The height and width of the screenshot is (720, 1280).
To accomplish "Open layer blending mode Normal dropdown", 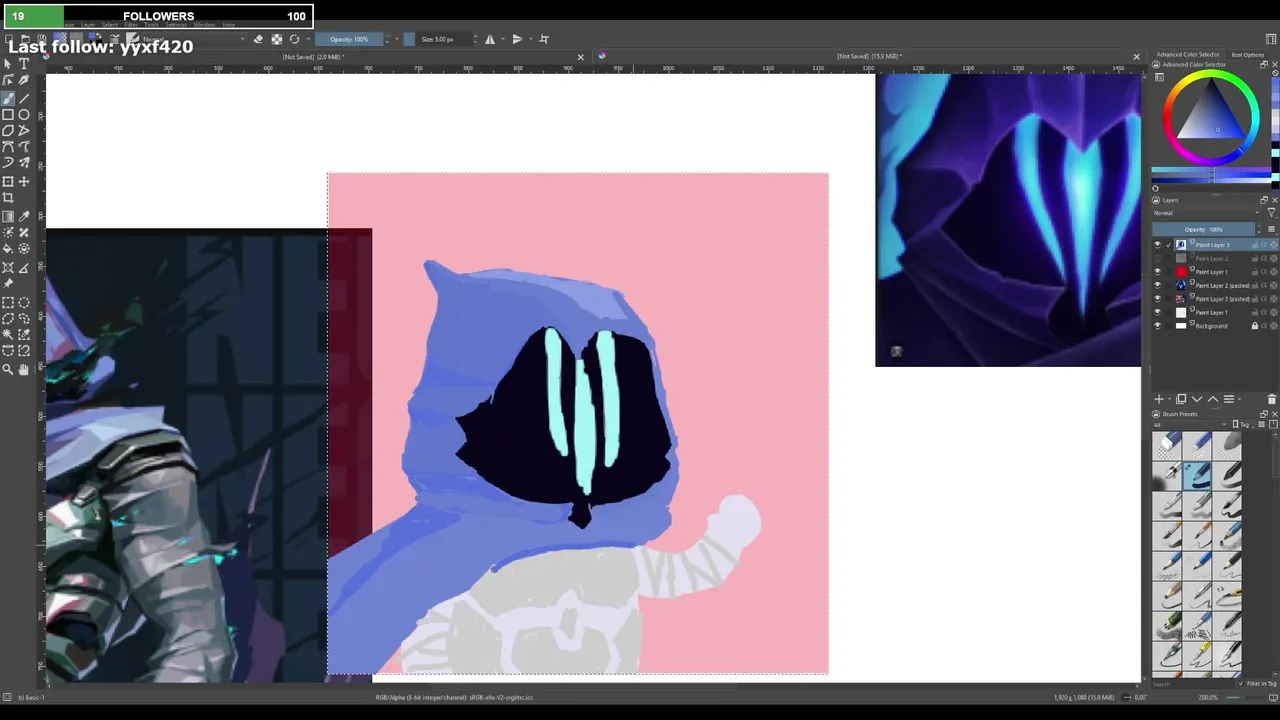I will tap(1205, 213).
